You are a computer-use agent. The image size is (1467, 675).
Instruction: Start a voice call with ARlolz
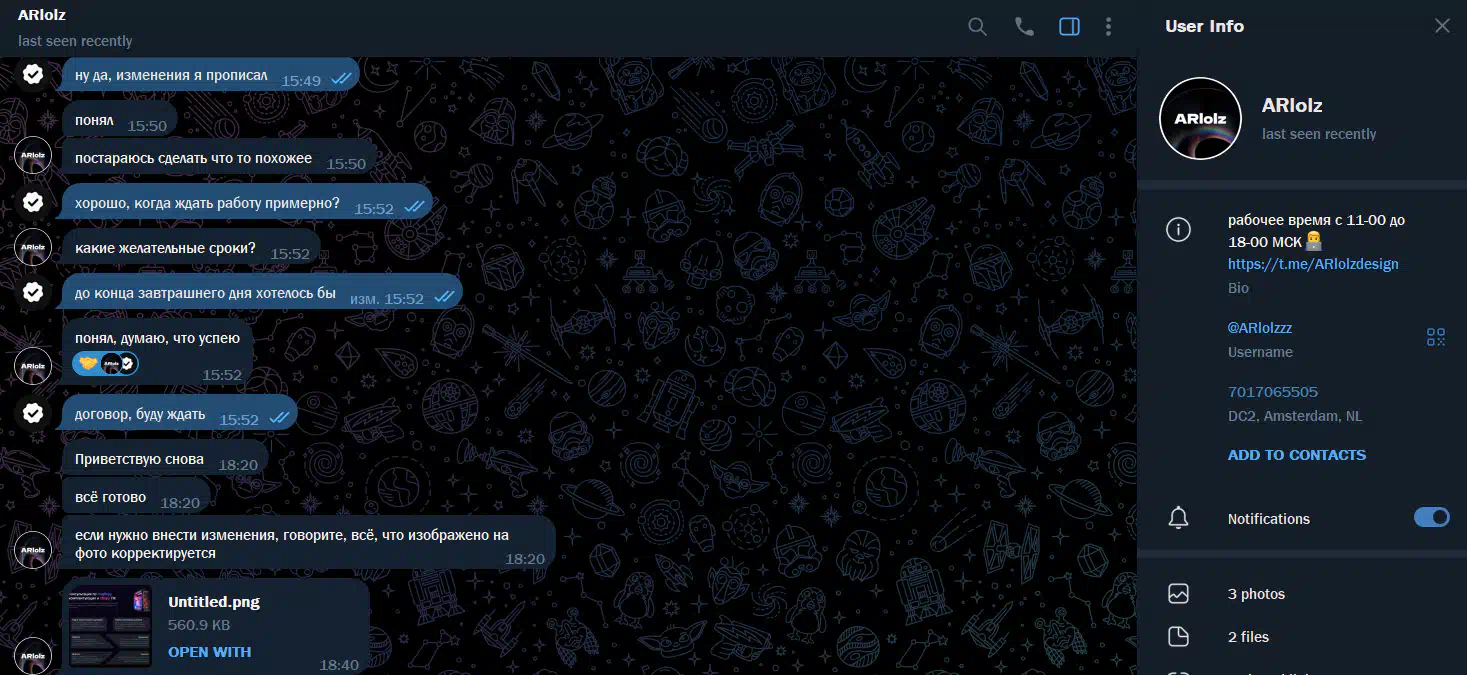pyautogui.click(x=1024, y=27)
